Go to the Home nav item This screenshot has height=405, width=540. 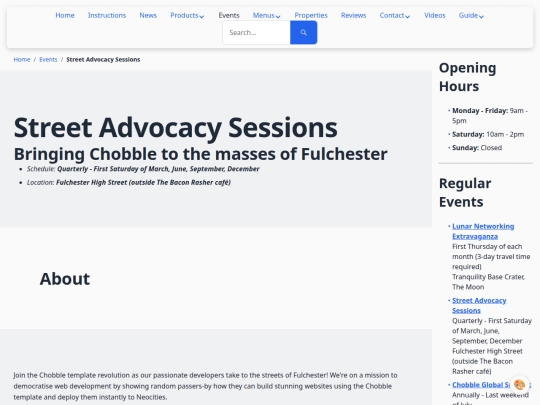(x=65, y=15)
